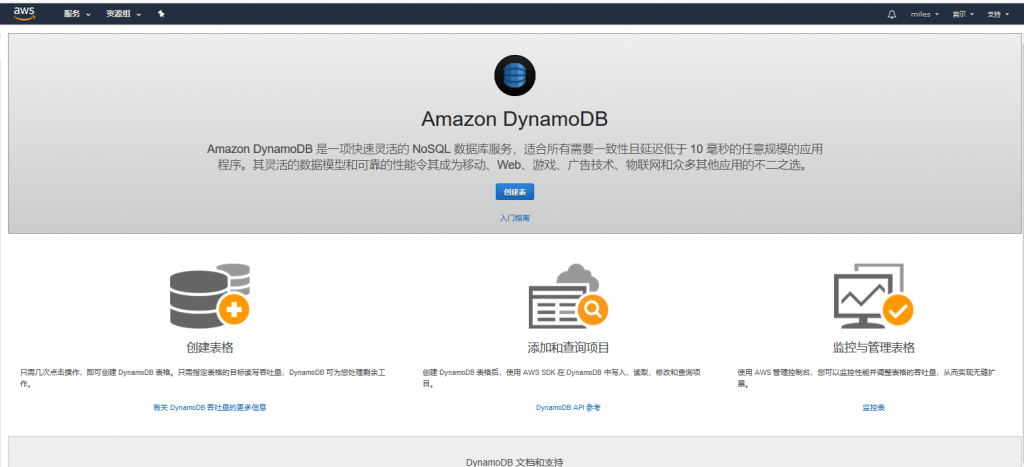Expand the 服务 services menu
Image resolution: width=1024 pixels, height=467 pixels.
(77, 14)
